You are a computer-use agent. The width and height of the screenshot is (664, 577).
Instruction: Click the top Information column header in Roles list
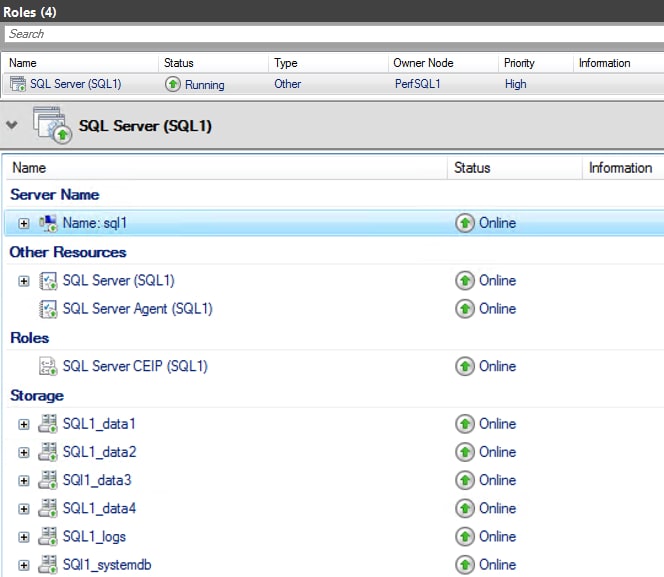click(619, 63)
